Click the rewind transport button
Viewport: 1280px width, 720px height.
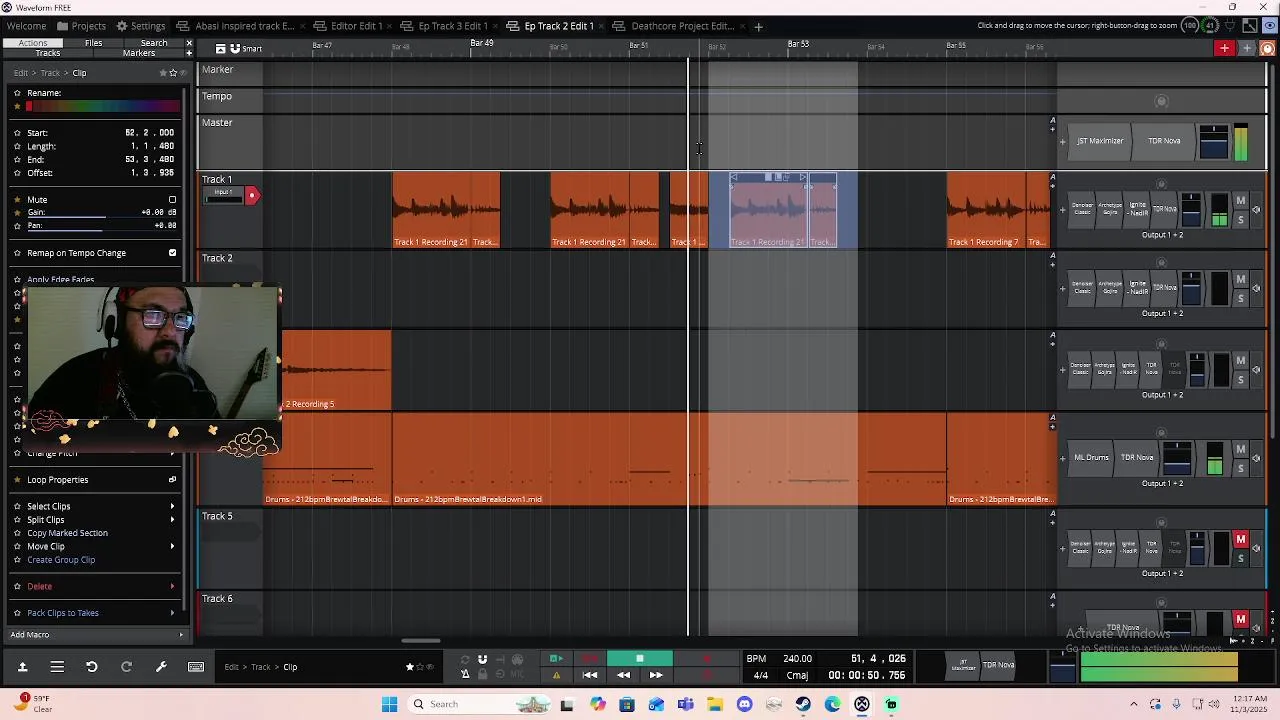pos(623,675)
